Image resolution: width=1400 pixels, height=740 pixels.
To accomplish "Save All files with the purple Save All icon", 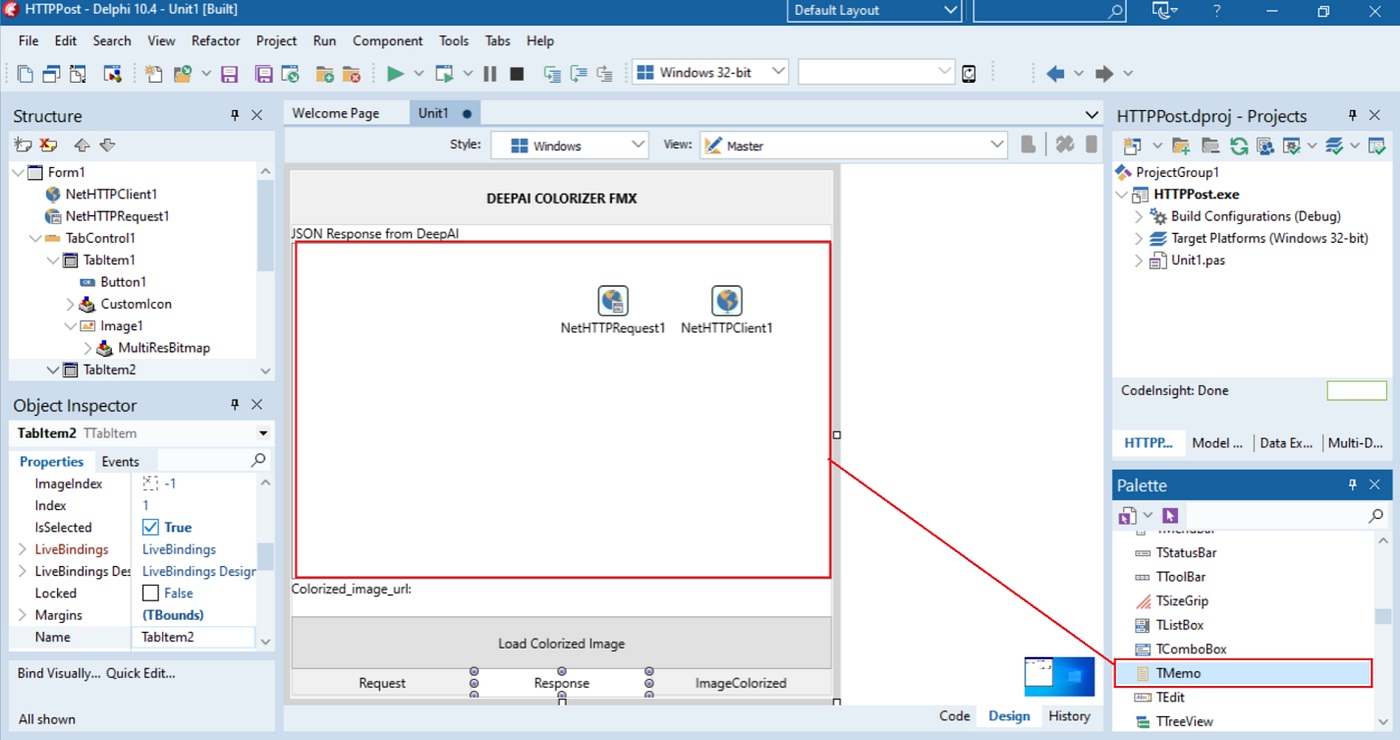I will coord(262,72).
